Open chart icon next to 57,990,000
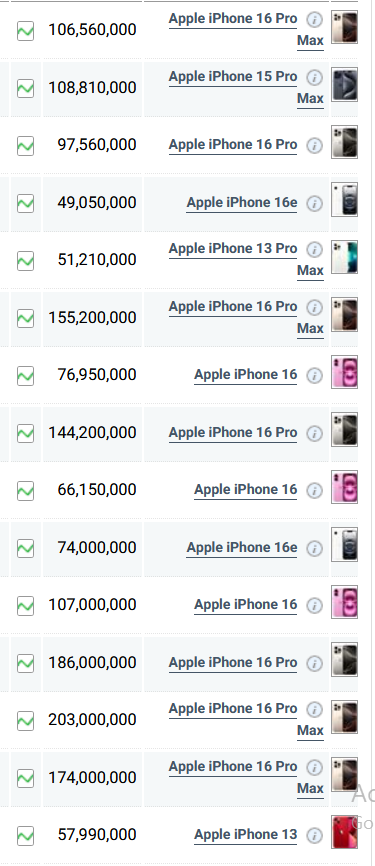This screenshot has height=866, width=375. click(25, 835)
